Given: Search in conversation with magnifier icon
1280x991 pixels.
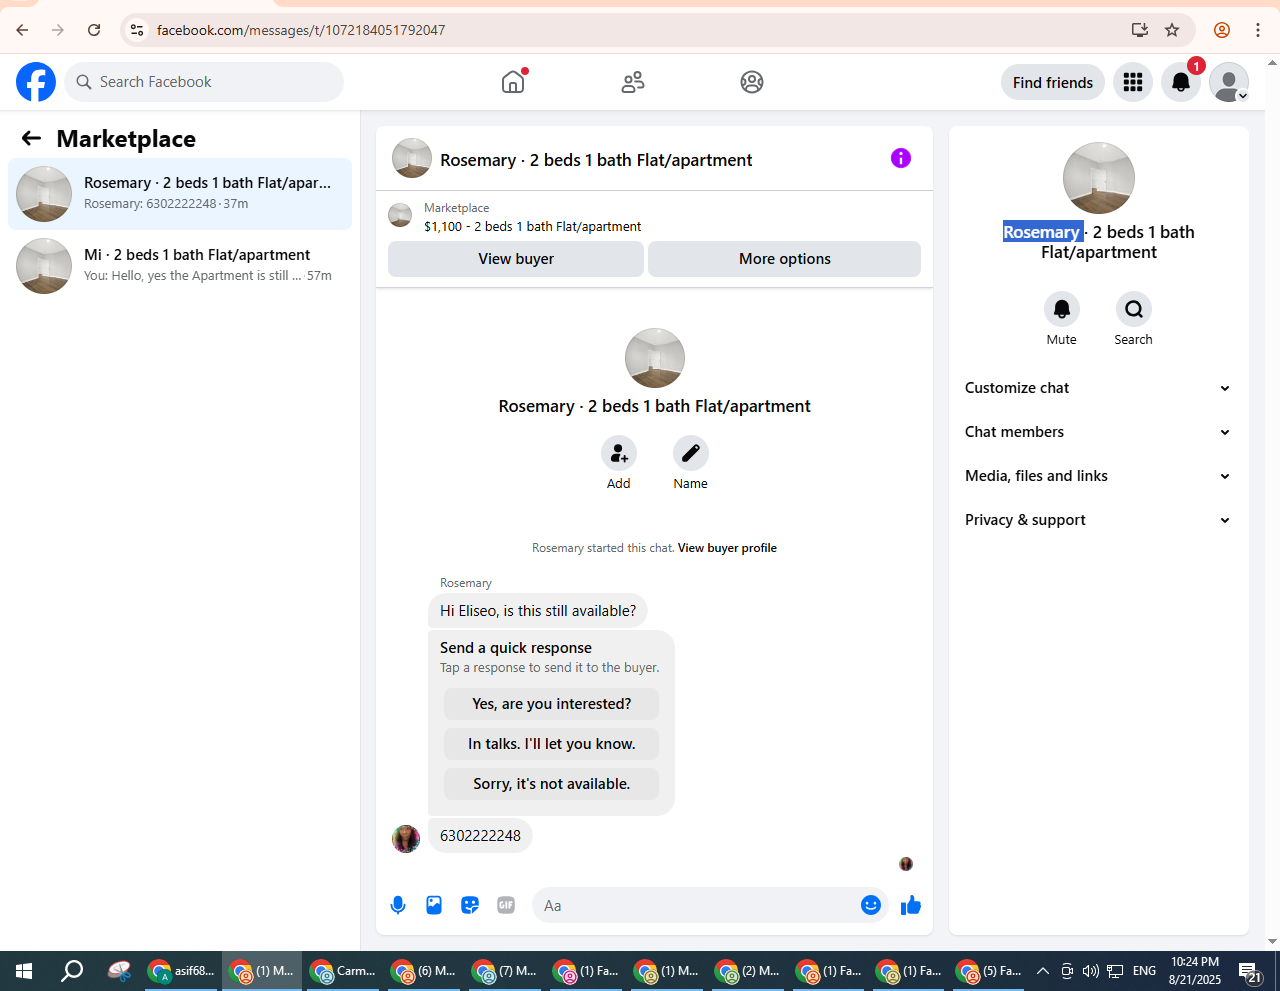Looking at the screenshot, I should (1134, 309).
